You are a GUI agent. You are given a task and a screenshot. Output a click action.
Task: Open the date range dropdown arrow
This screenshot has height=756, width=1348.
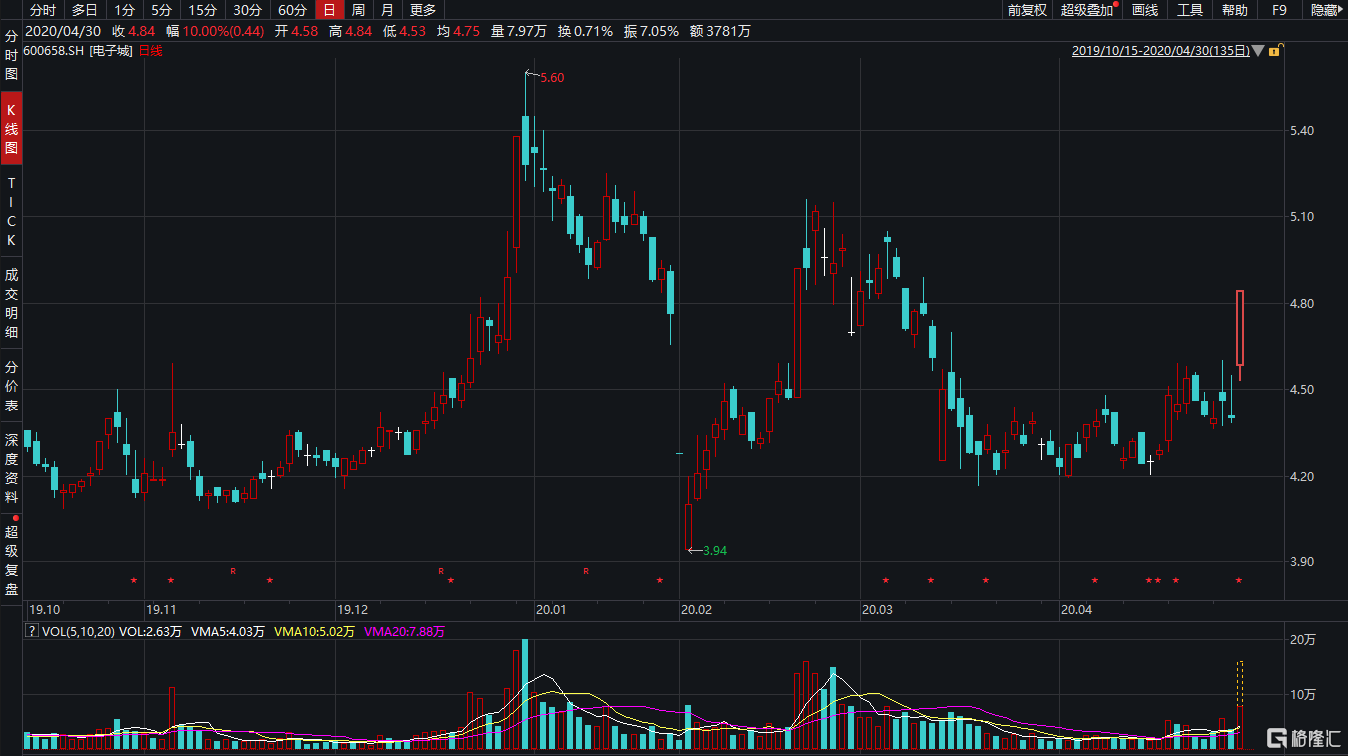click(1258, 50)
